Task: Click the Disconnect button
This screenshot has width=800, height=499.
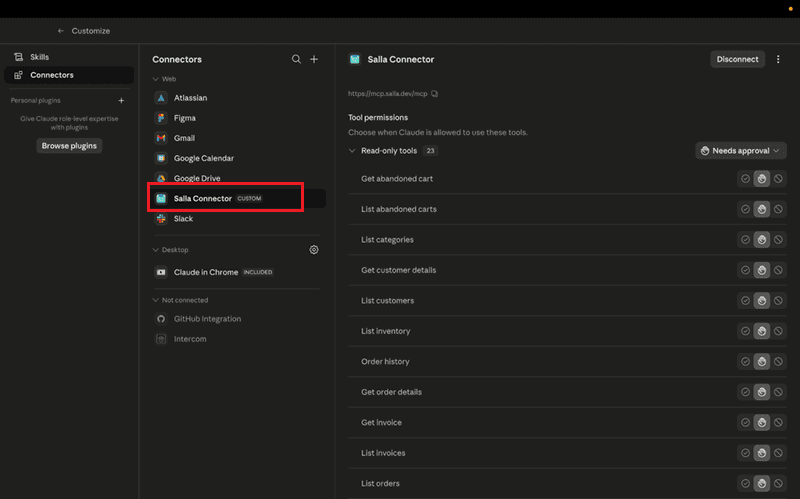Action: (x=737, y=59)
